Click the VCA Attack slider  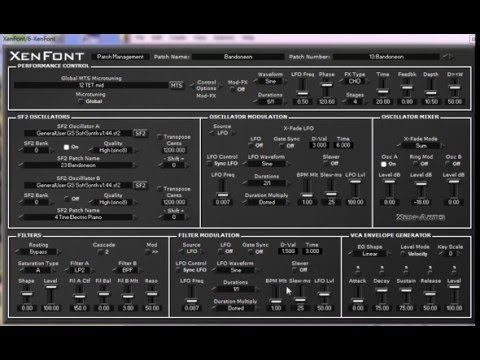pos(358,294)
